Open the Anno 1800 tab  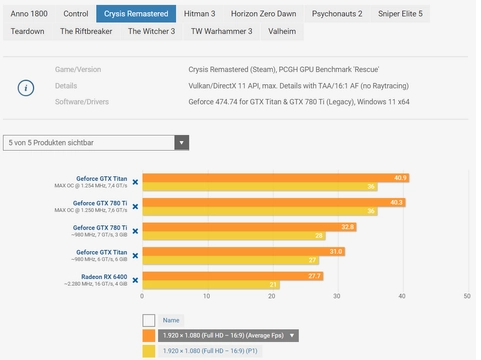pyautogui.click(x=29, y=14)
